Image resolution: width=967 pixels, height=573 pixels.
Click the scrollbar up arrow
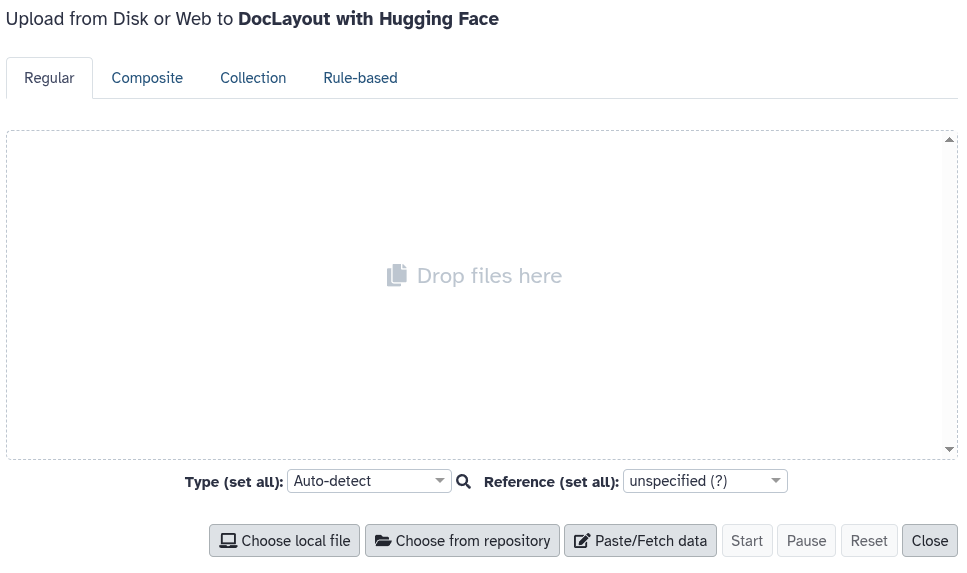pyautogui.click(x=949, y=140)
